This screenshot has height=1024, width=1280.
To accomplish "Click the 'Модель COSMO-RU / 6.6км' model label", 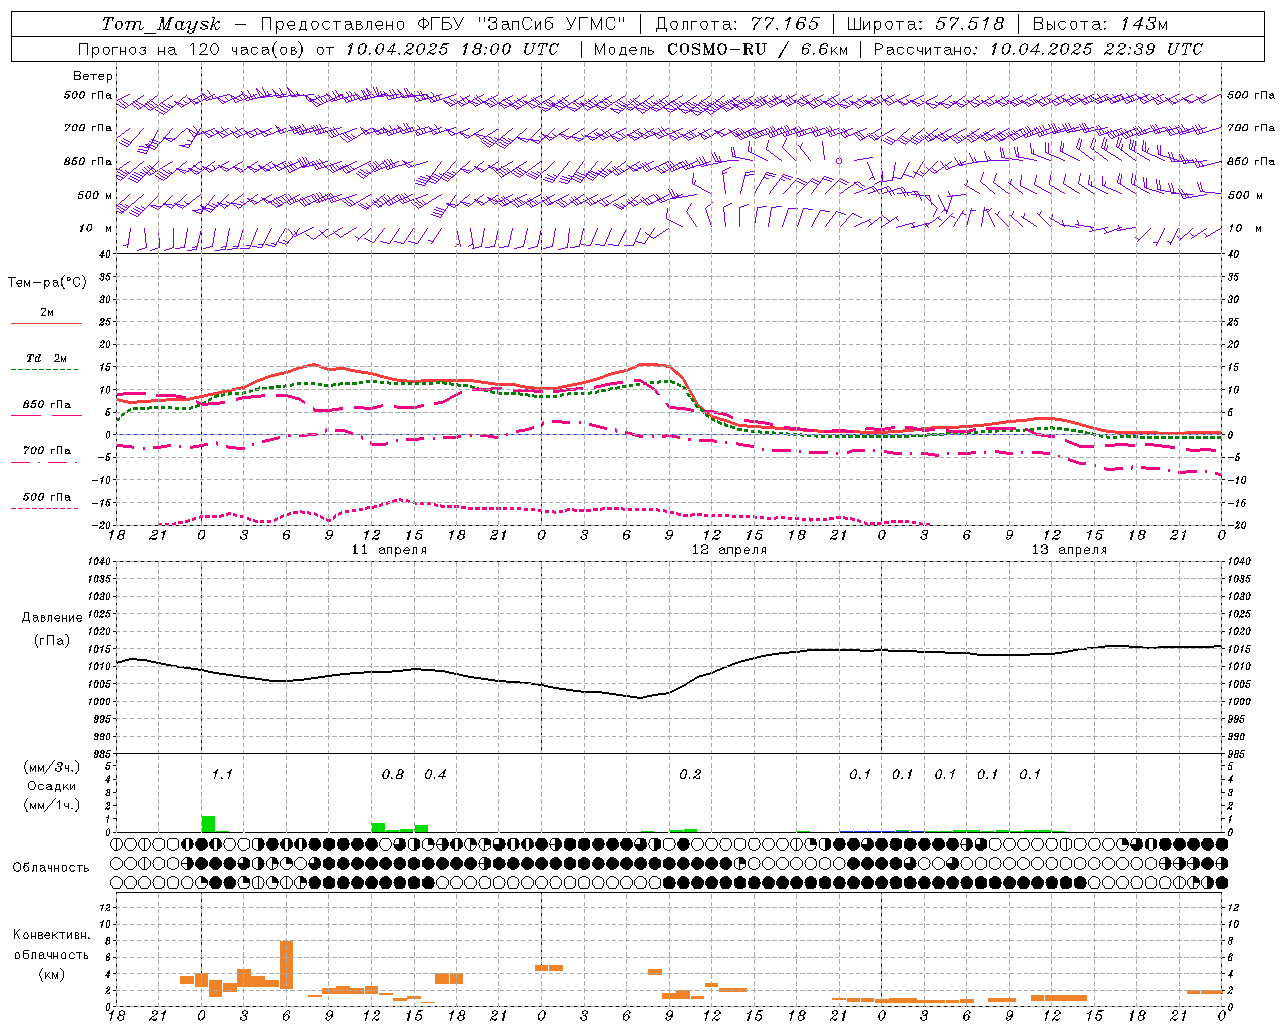I will point(721,49).
